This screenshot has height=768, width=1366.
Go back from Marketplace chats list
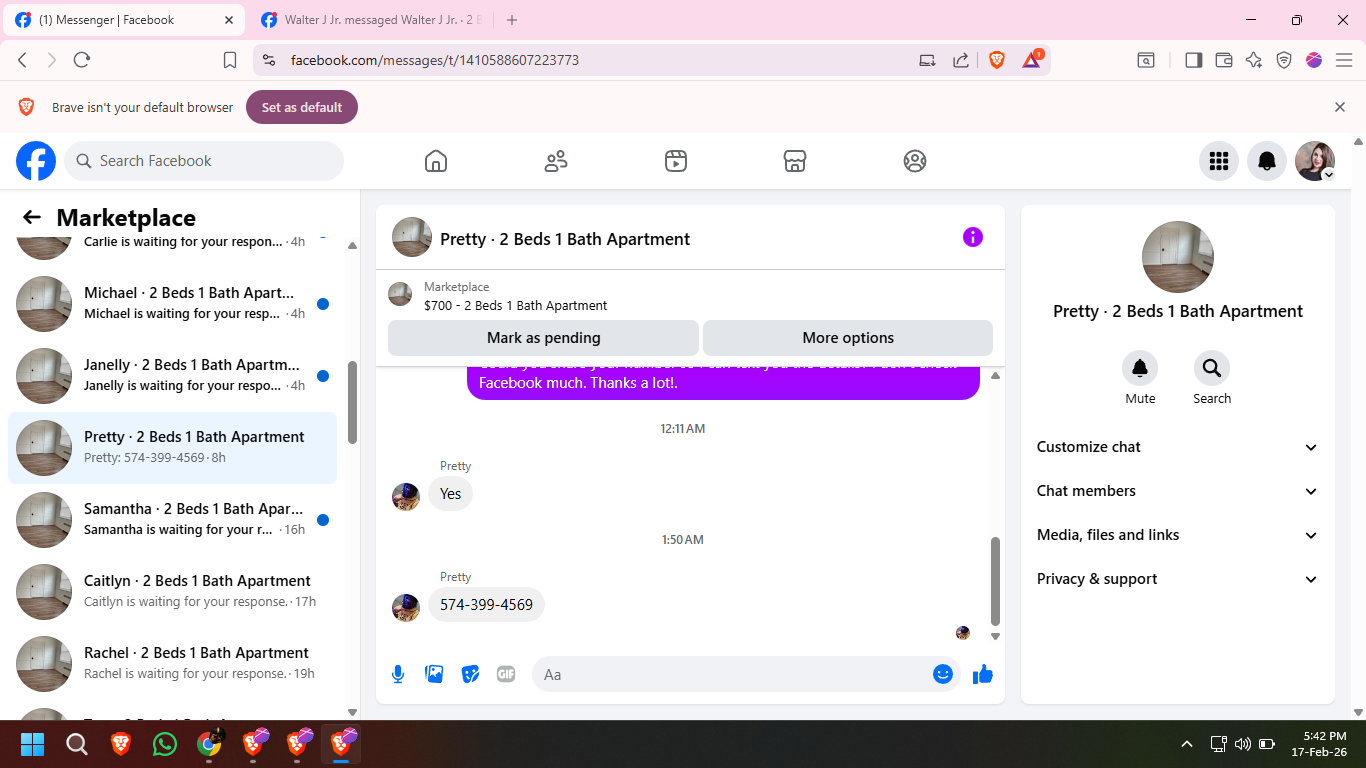point(32,218)
